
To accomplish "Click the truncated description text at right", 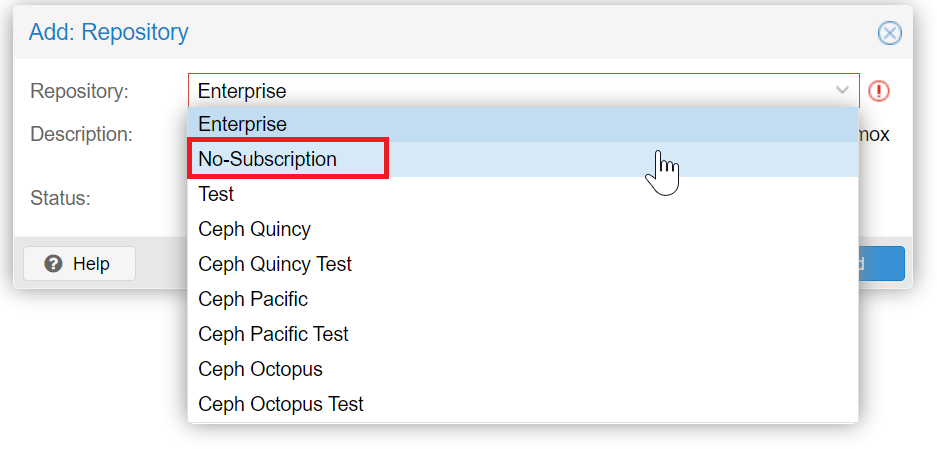I will coord(874,135).
